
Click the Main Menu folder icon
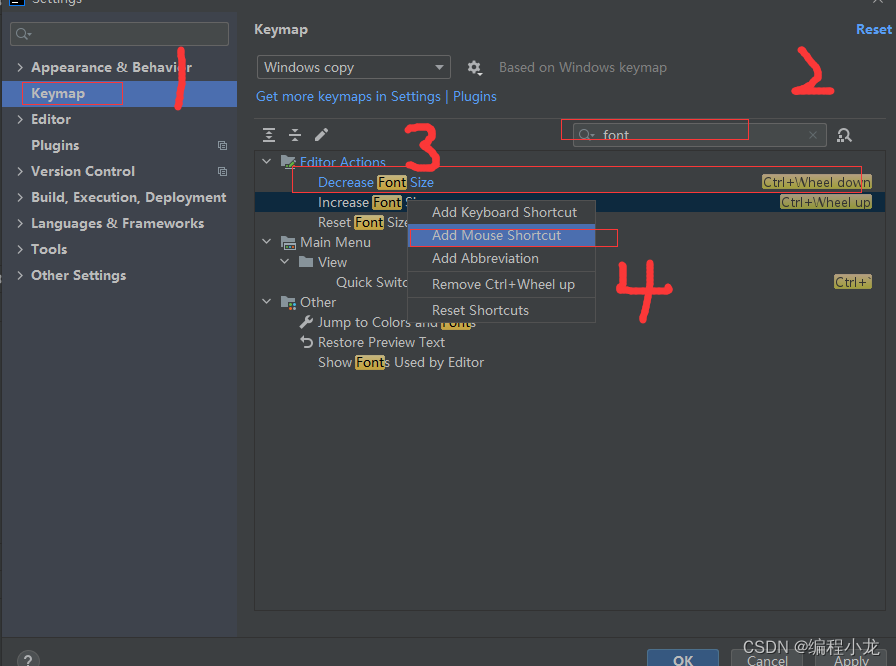tap(288, 243)
